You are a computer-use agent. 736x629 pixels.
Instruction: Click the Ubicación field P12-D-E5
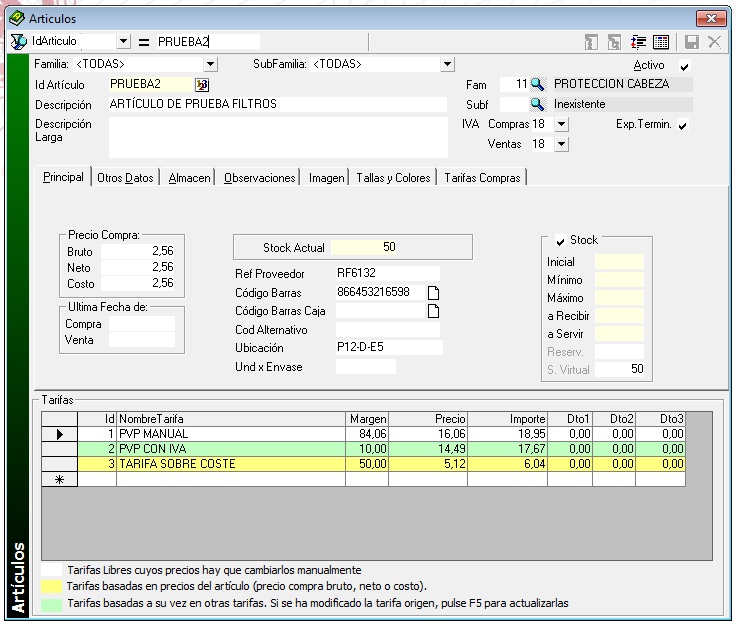pos(389,347)
